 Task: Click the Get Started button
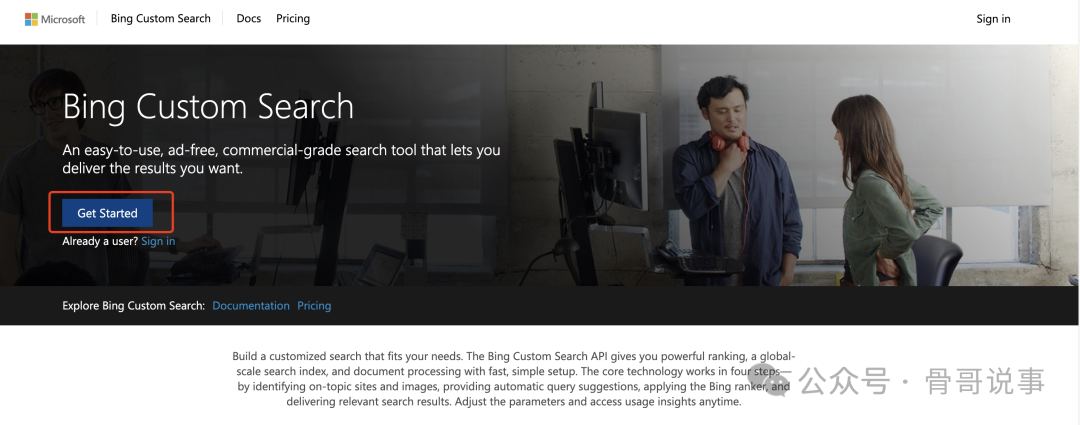(x=107, y=213)
